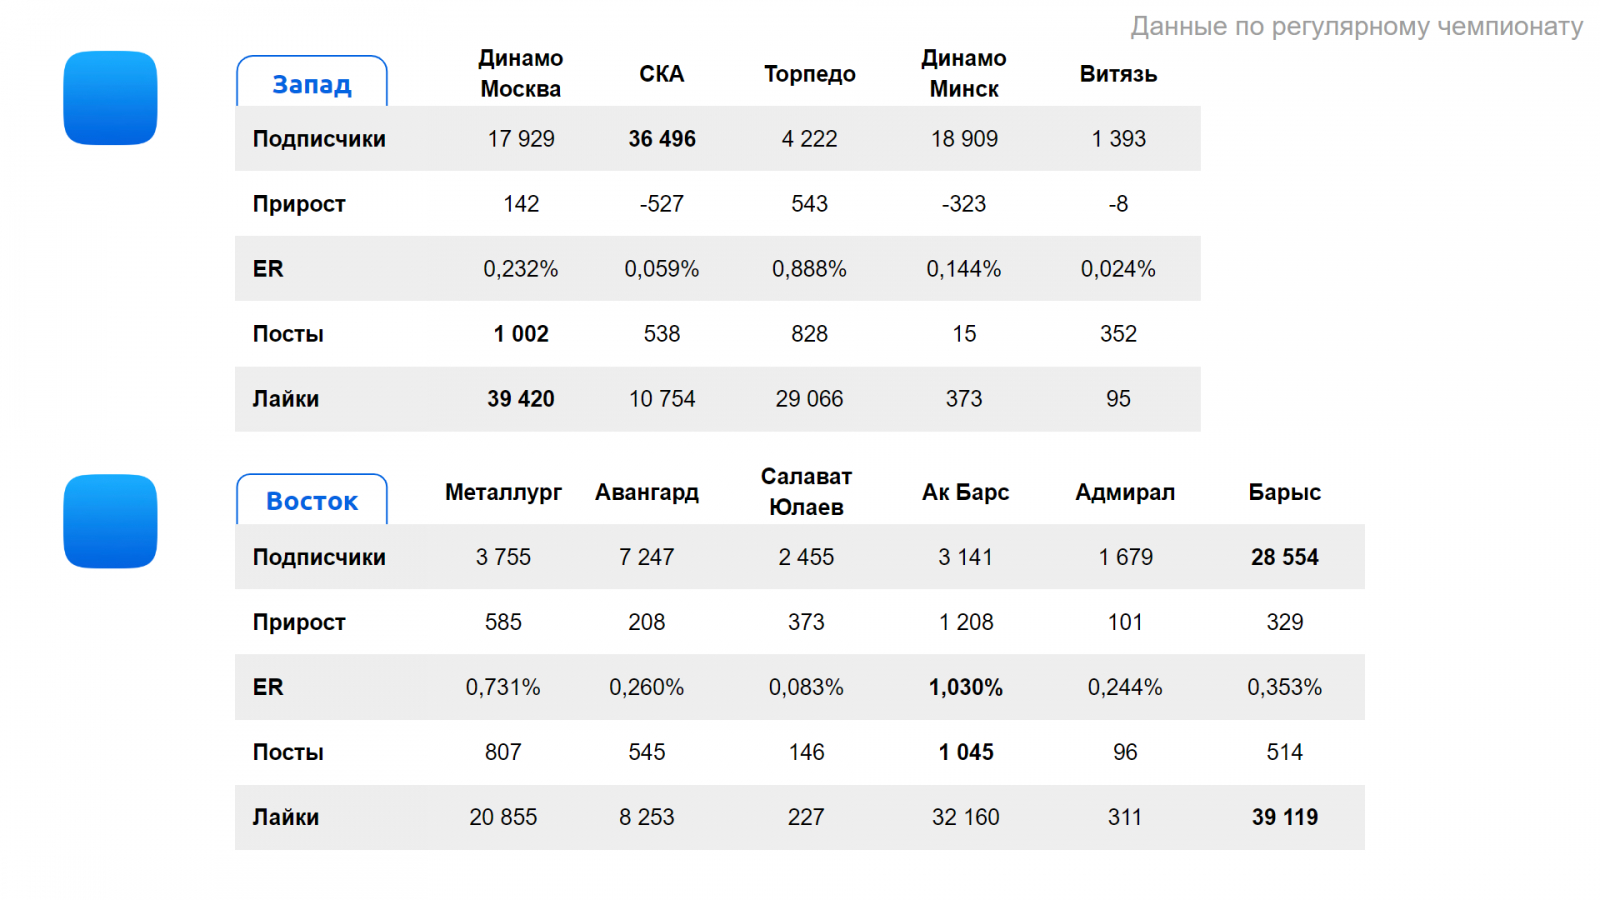Click the Торпедо column header
This screenshot has height=900, width=1600.
pos(810,74)
